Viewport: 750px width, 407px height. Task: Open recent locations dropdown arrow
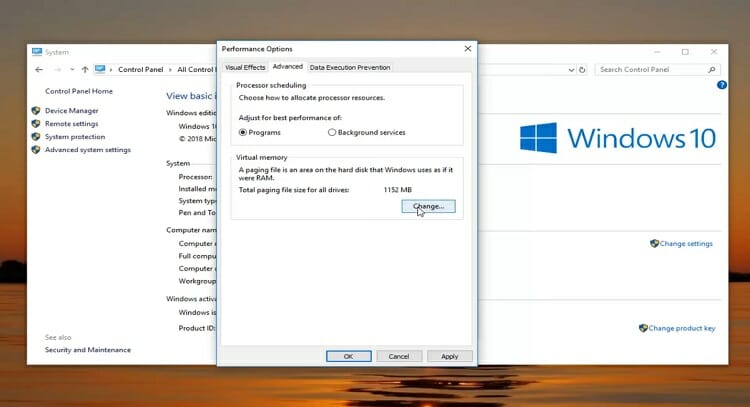72,69
